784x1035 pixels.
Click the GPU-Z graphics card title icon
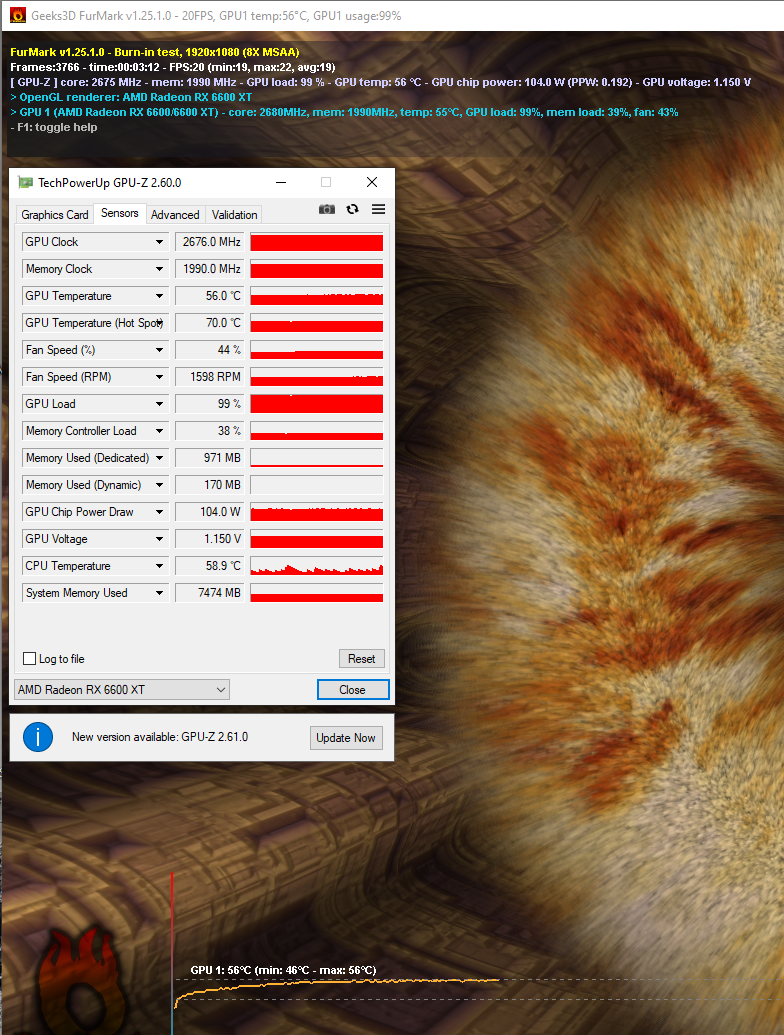(25, 183)
